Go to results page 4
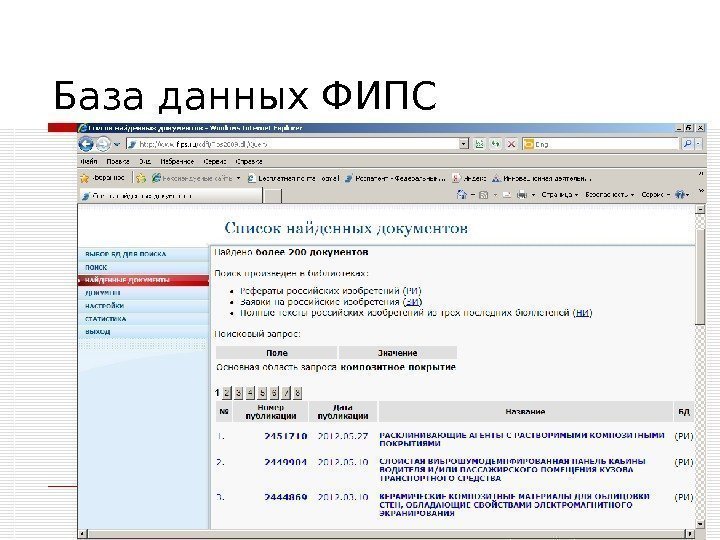This screenshot has height=540, width=720. coord(250,393)
